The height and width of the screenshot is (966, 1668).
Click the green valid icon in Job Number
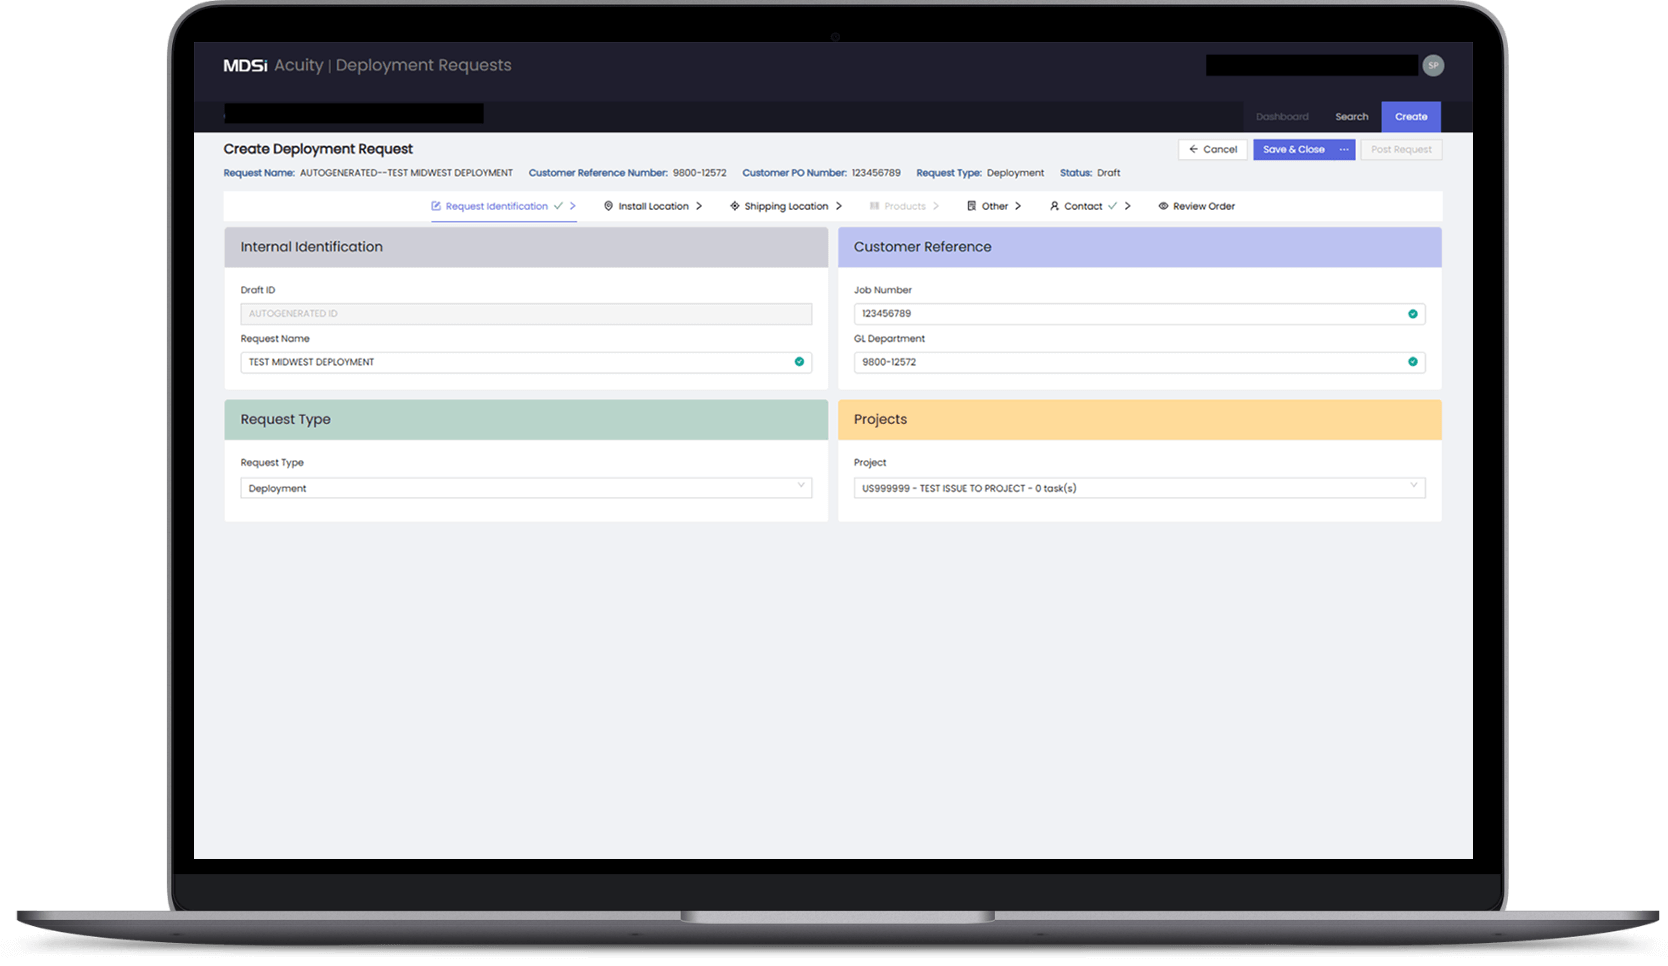(x=1413, y=314)
